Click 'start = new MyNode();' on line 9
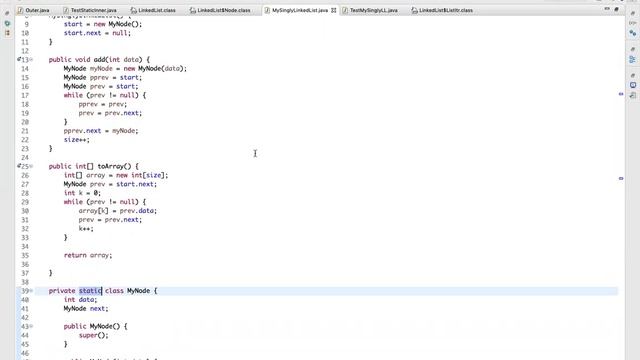The height and width of the screenshot is (360, 640). tap(103, 24)
